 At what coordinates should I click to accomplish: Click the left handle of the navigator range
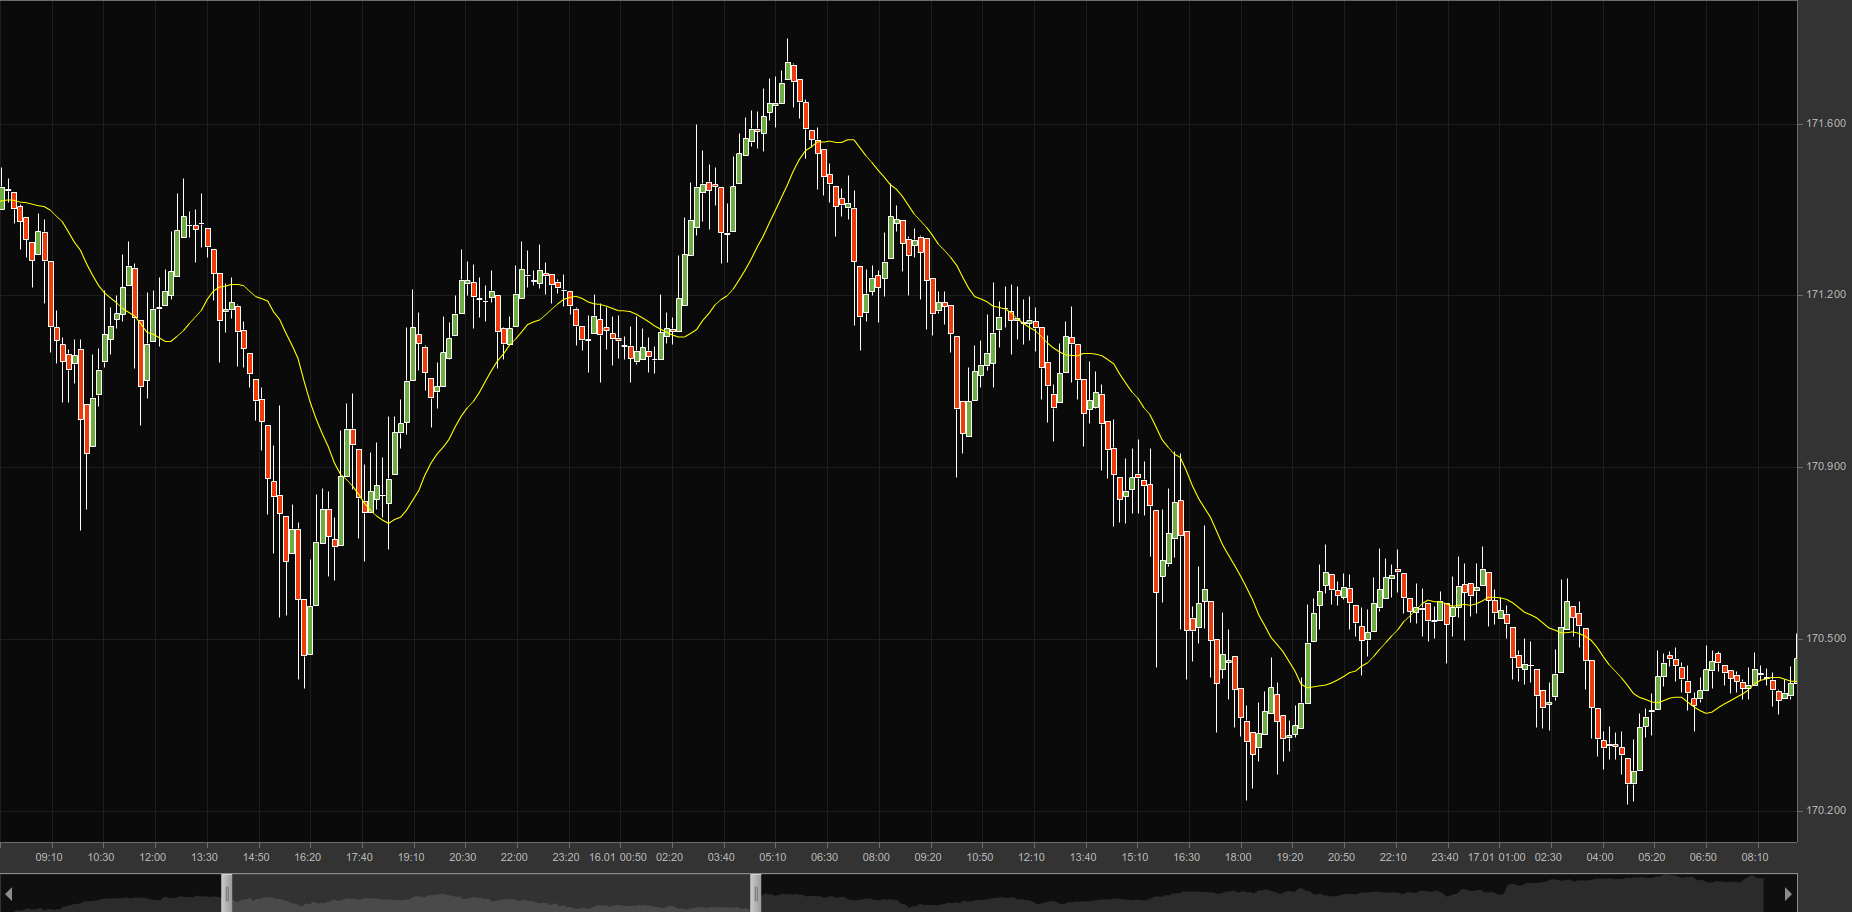pyautogui.click(x=227, y=893)
